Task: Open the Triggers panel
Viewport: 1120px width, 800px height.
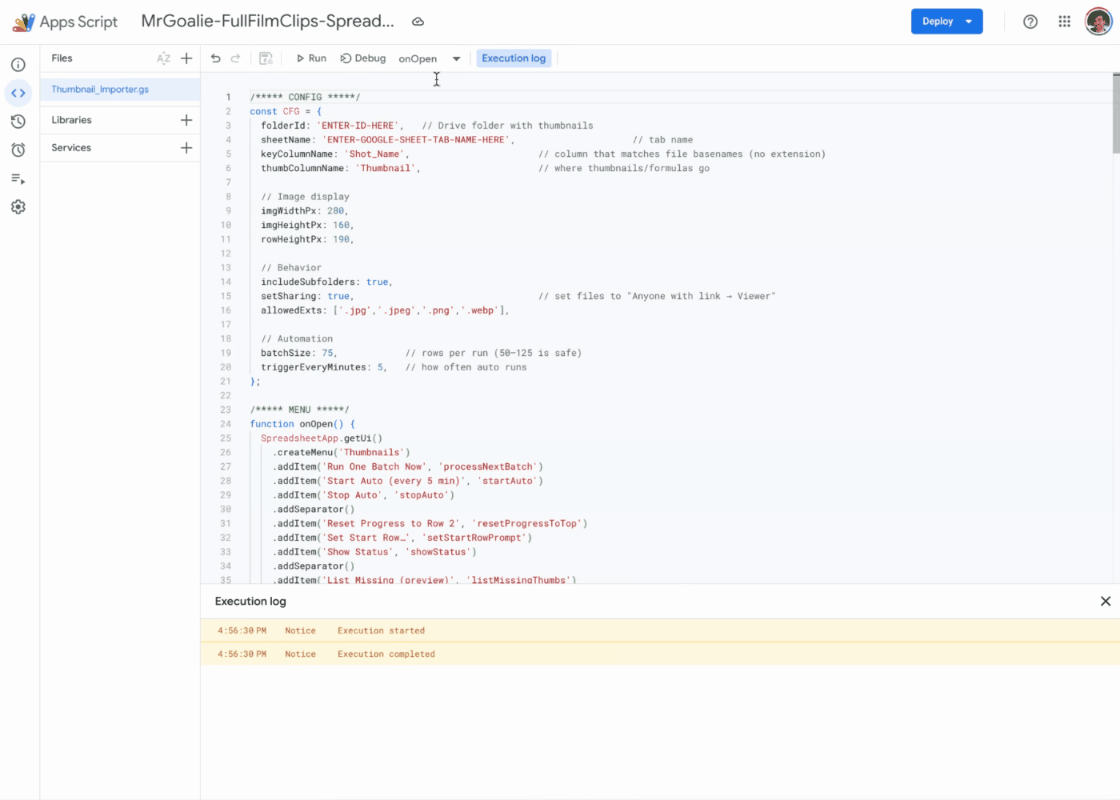Action: (x=18, y=149)
